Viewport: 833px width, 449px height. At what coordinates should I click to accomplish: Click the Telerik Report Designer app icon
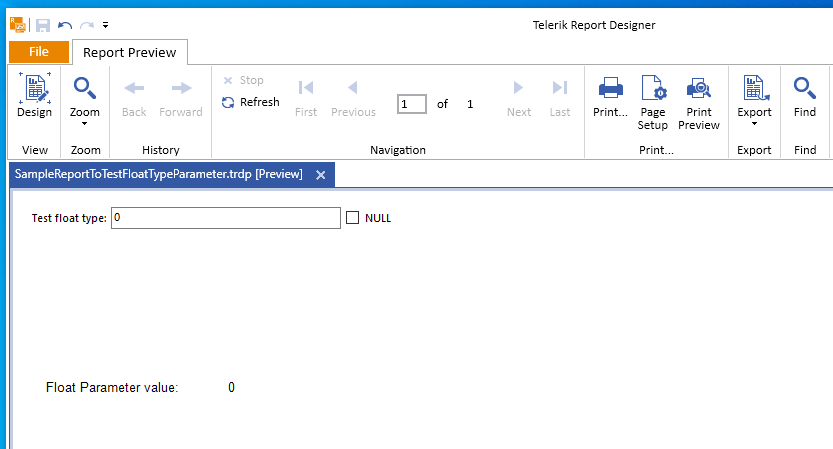[18, 24]
